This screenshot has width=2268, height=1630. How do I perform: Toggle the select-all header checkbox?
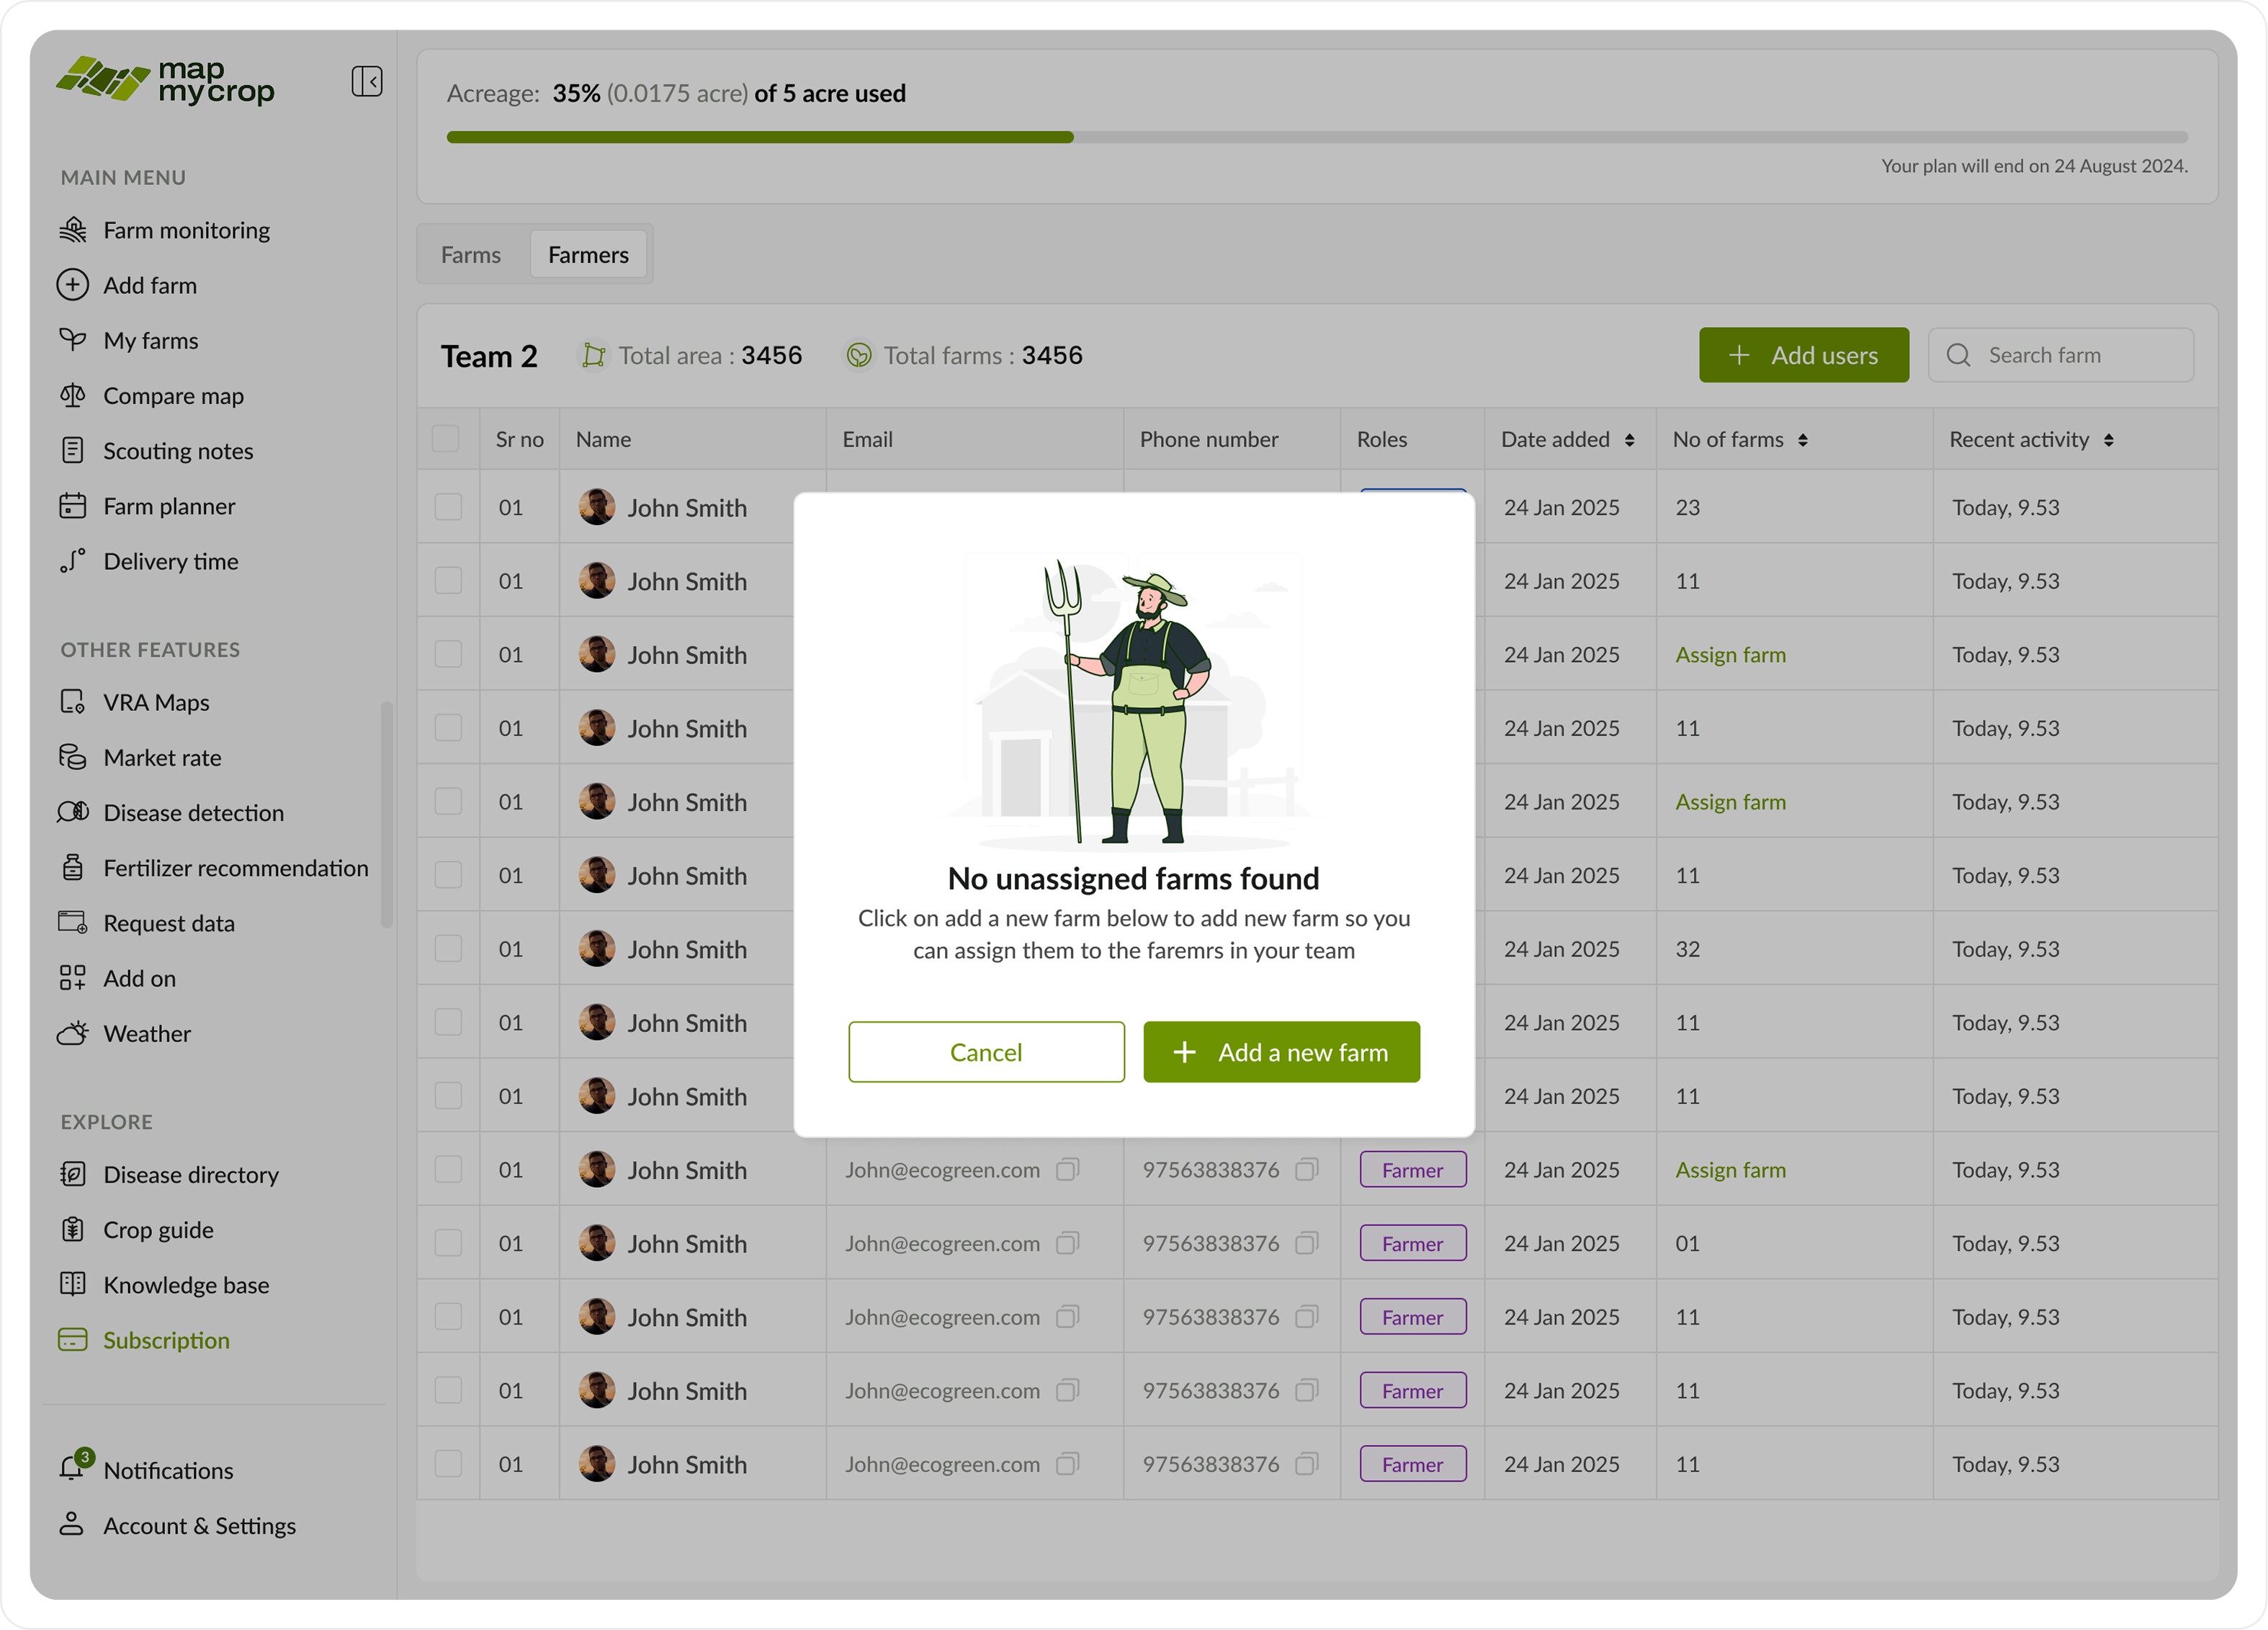[445, 439]
